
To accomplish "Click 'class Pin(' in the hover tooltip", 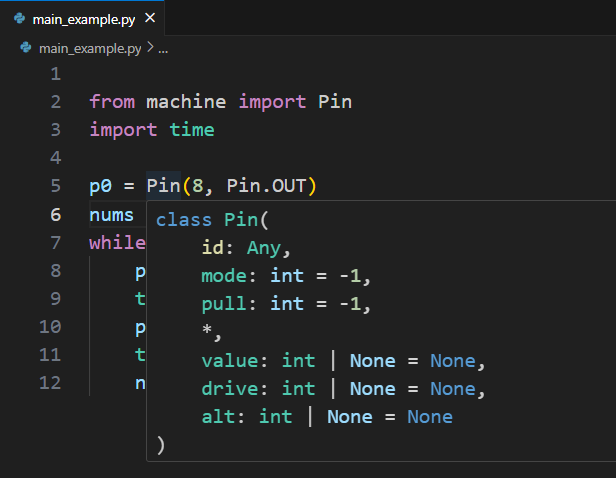I will (213, 220).
